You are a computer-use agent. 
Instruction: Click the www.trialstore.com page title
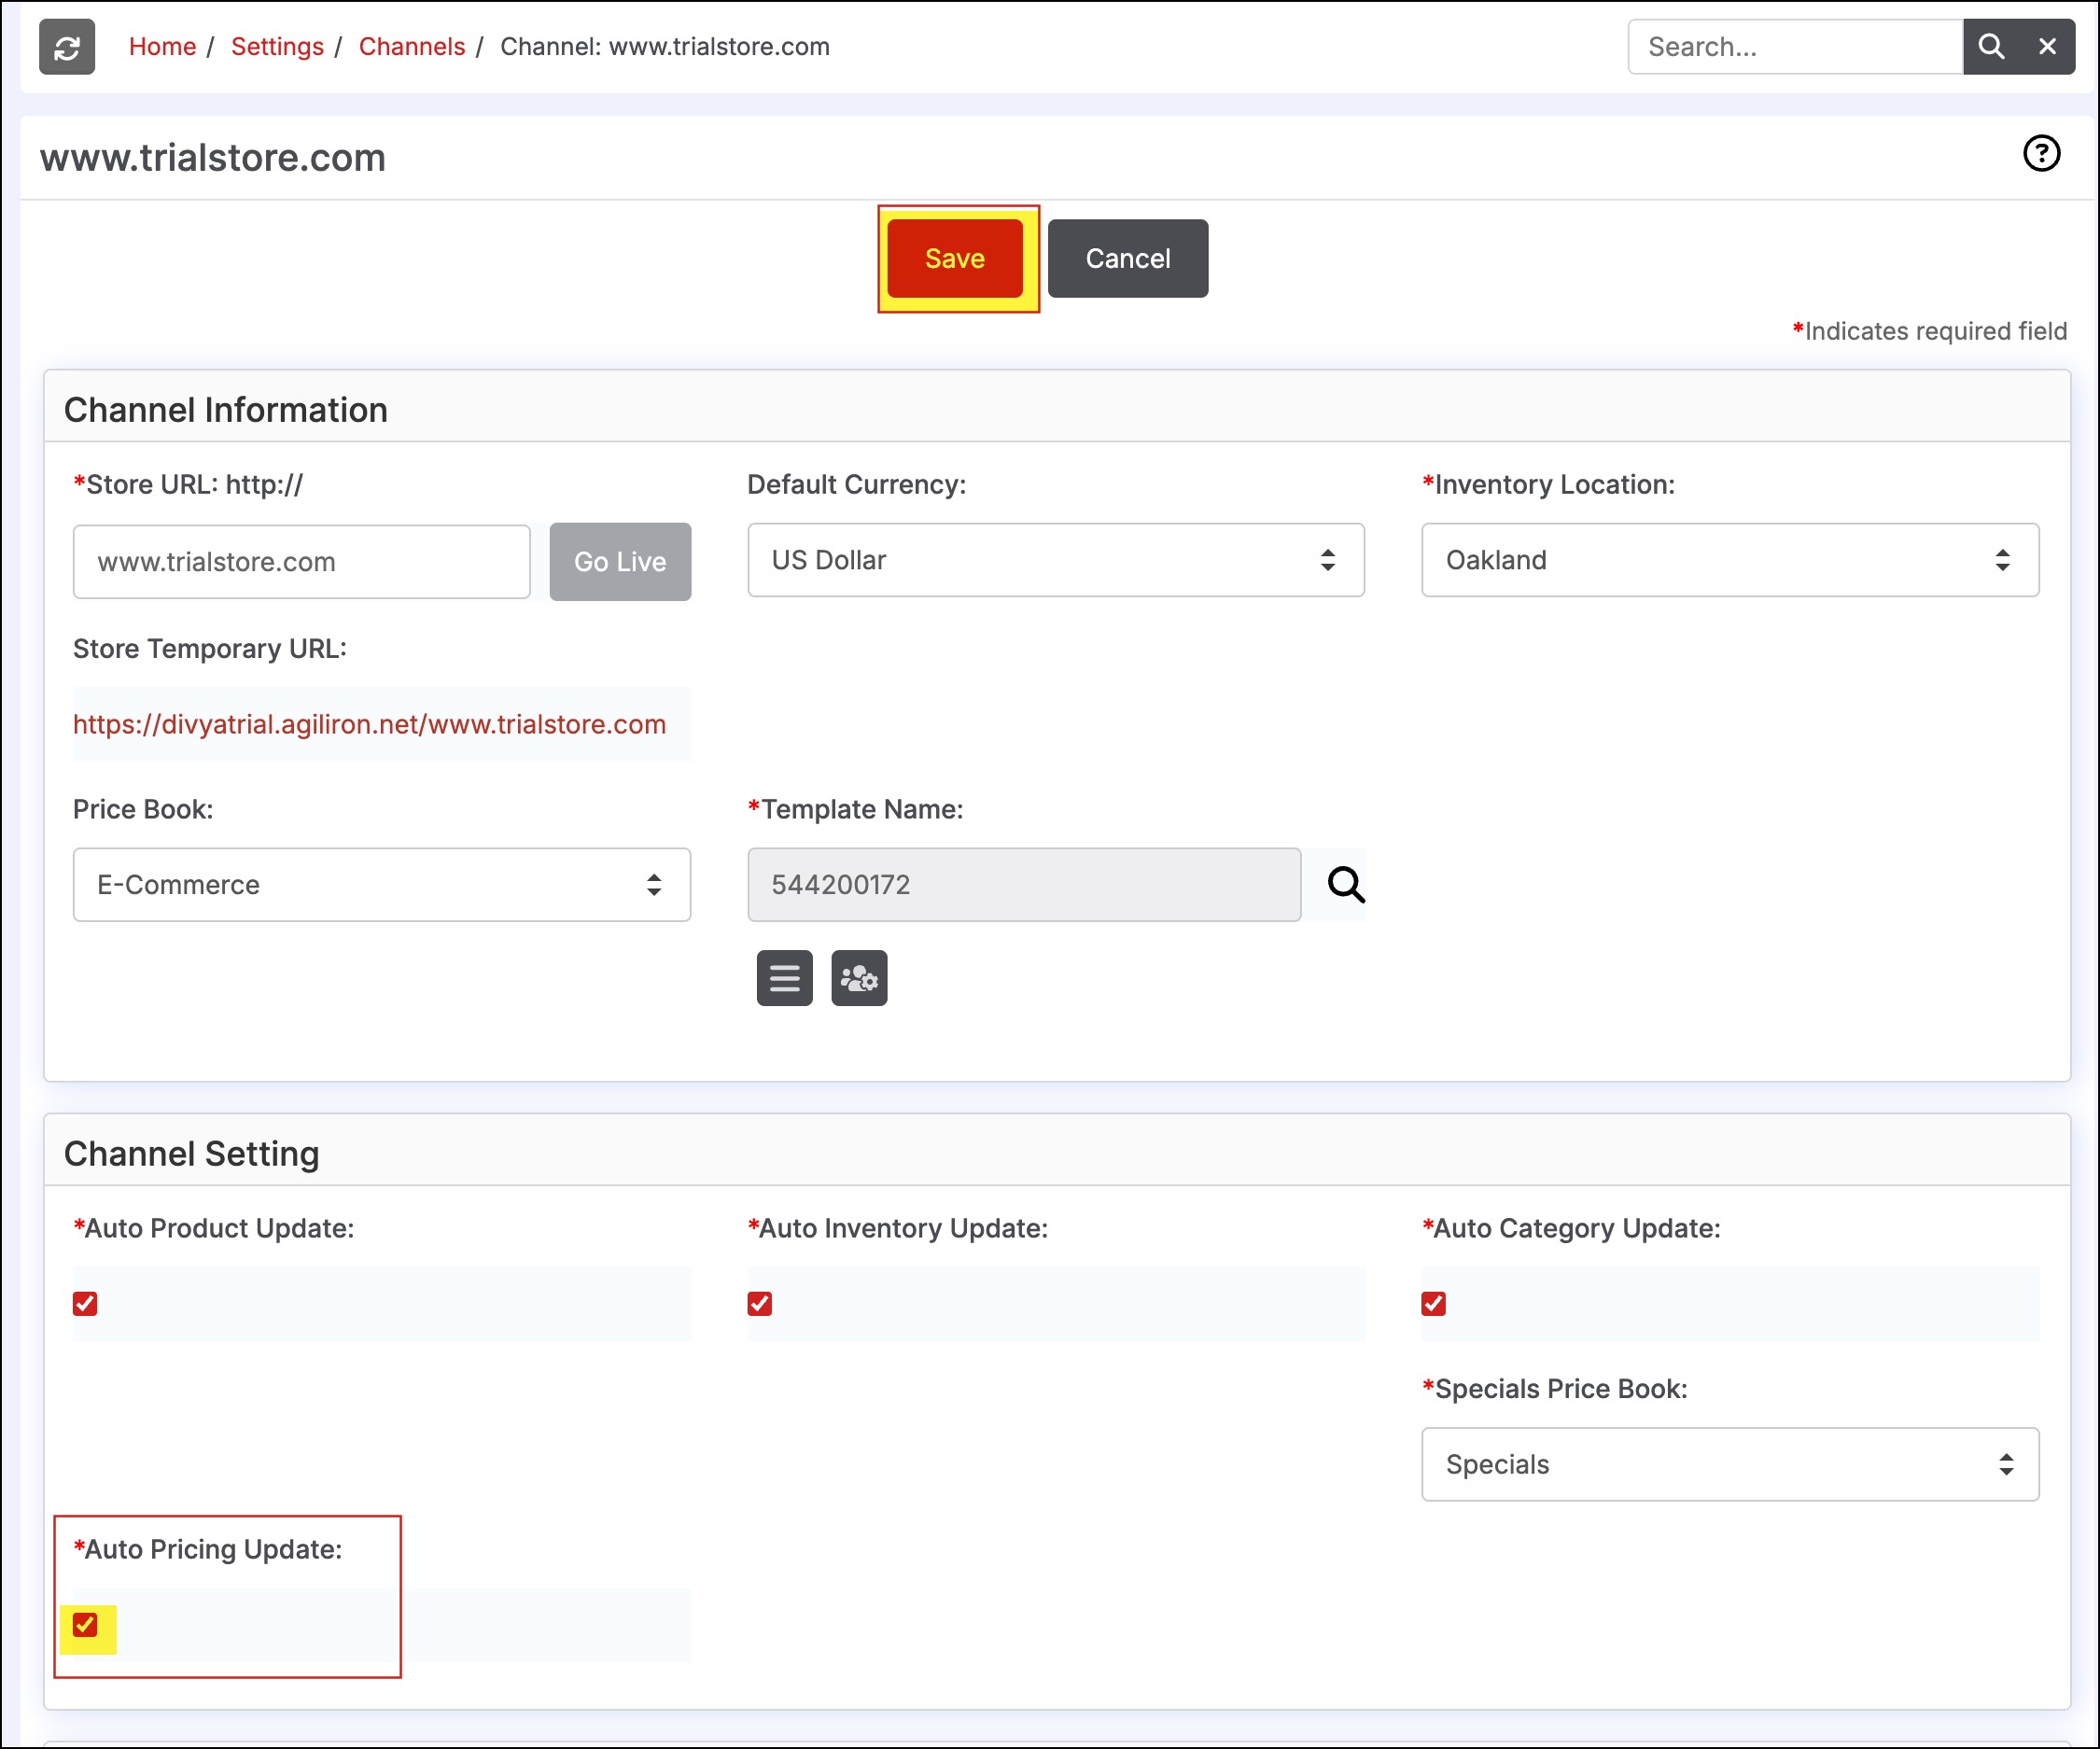(213, 158)
